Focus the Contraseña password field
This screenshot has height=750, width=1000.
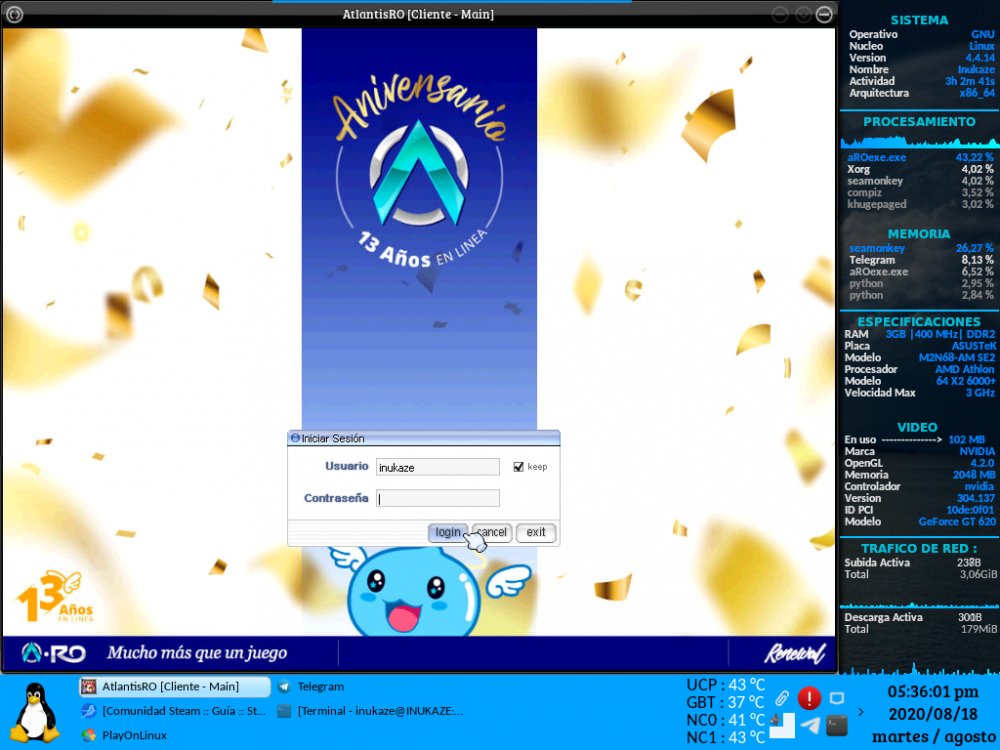(437, 497)
